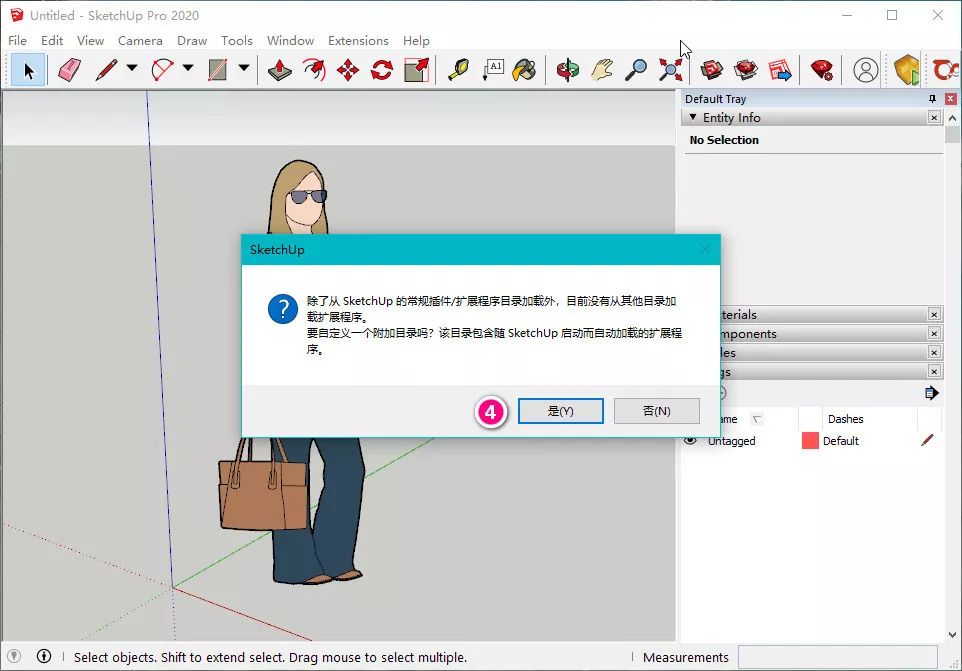Click the Dashes column header

[x=845, y=419]
